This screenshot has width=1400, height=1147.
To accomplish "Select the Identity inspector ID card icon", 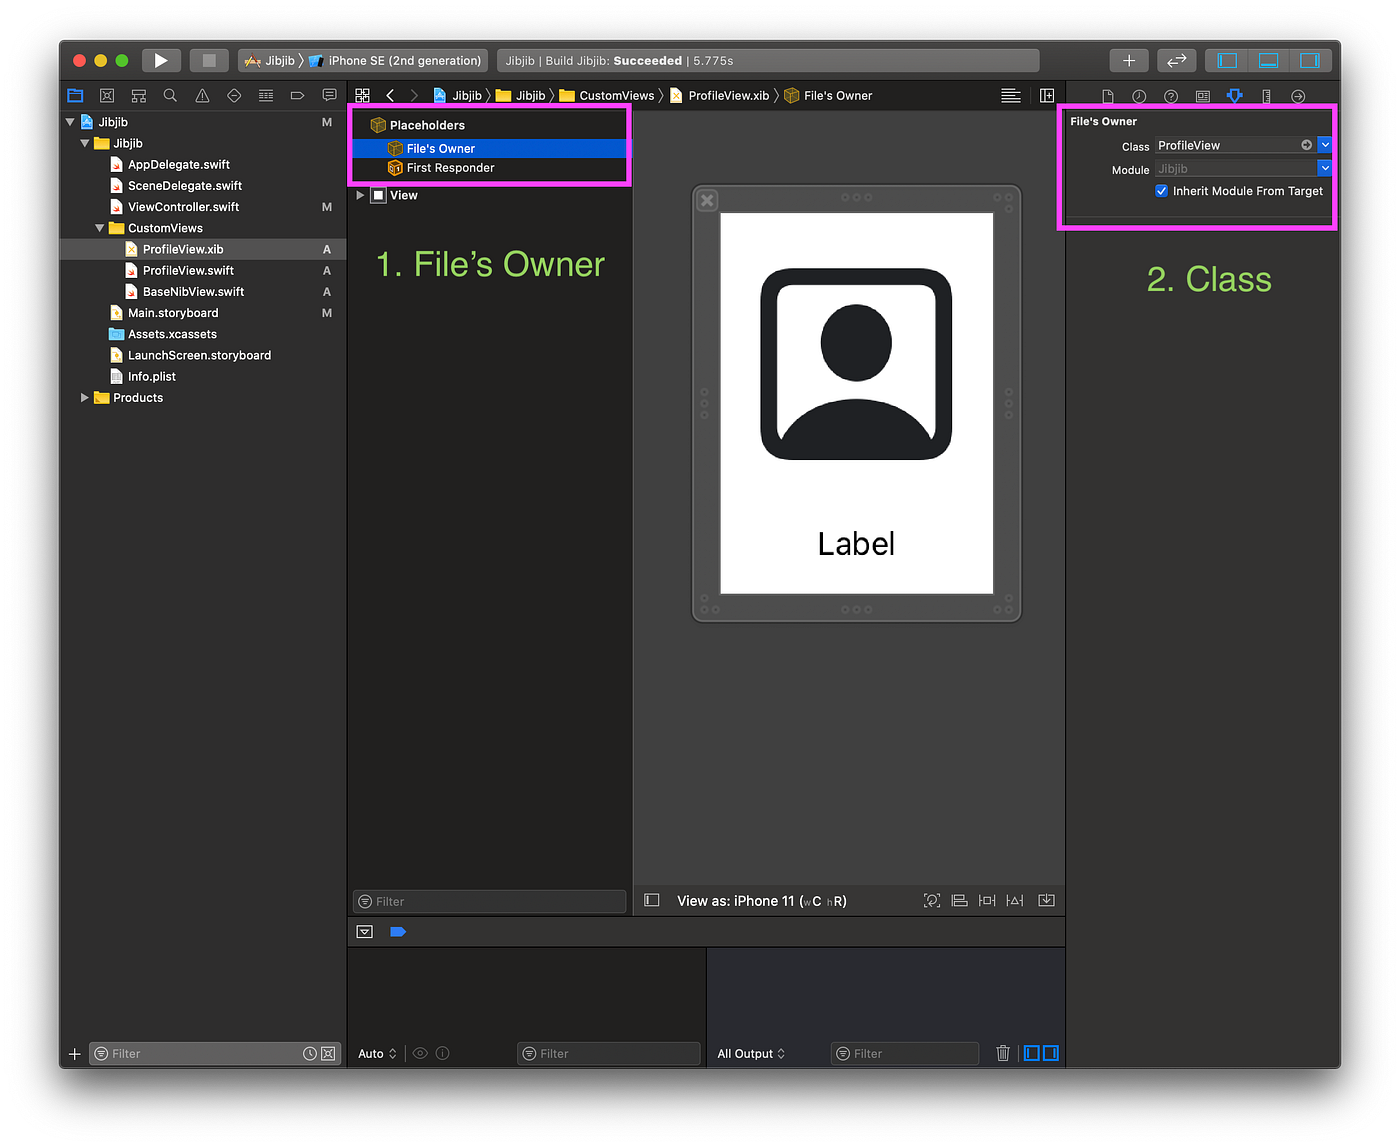I will (1203, 96).
